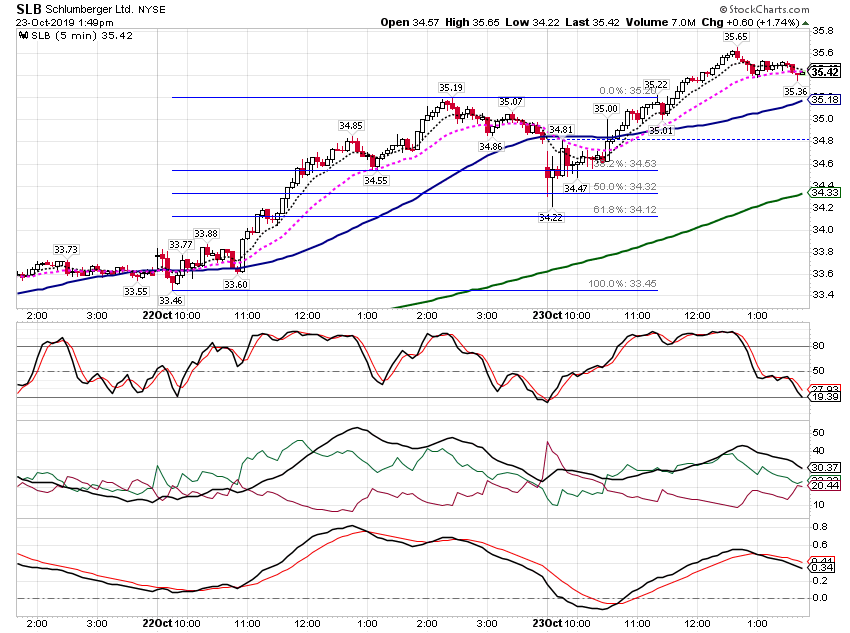Click the 35.19 swing high price label
This screenshot has width=850, height=633.
(x=451, y=88)
